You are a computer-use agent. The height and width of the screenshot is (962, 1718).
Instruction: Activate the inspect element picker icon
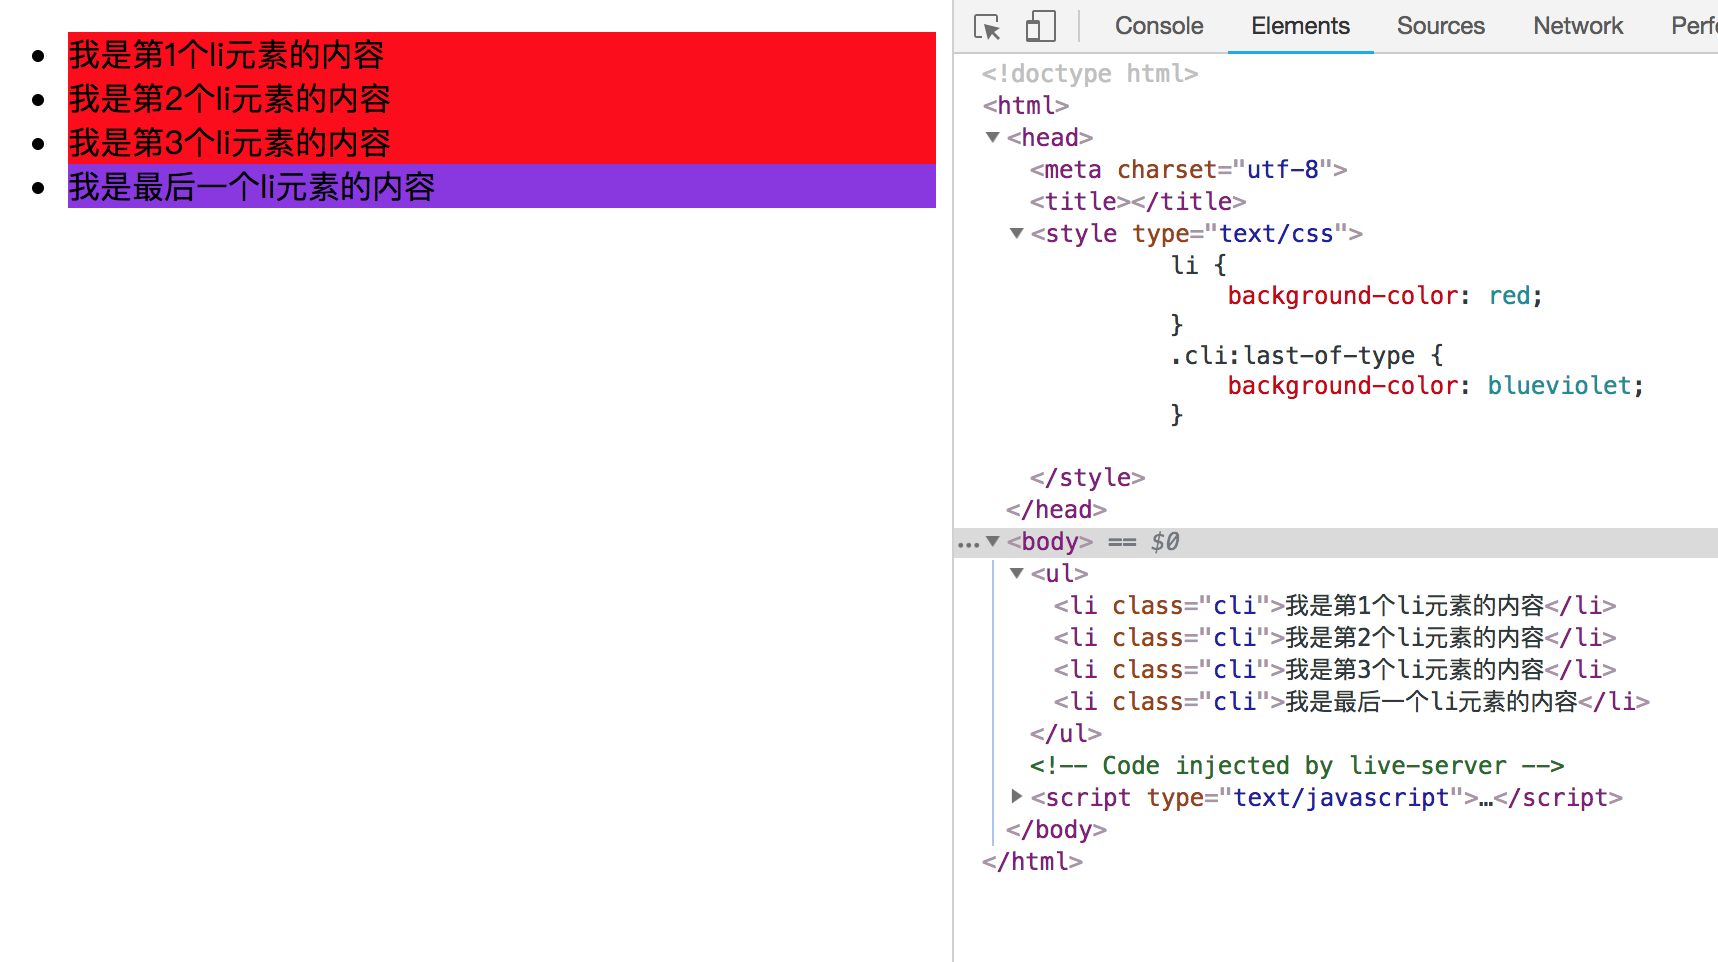(x=987, y=27)
